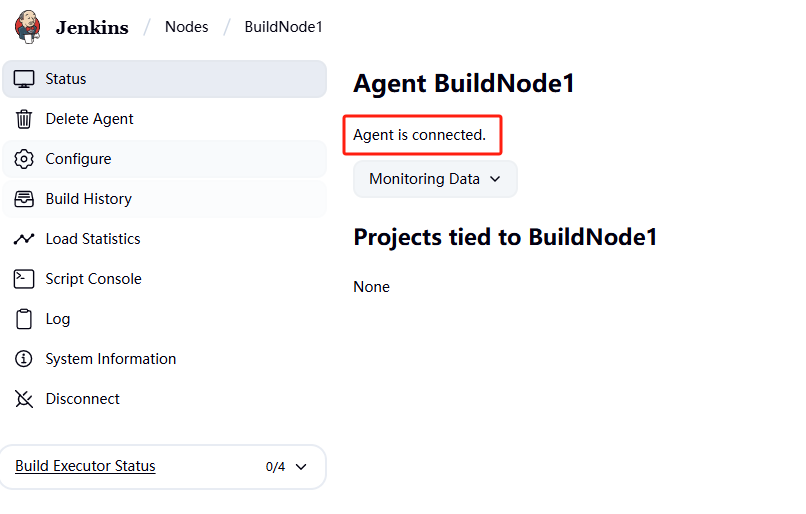
Task: Click the Load Statistics graph icon
Action: [x=25, y=239]
